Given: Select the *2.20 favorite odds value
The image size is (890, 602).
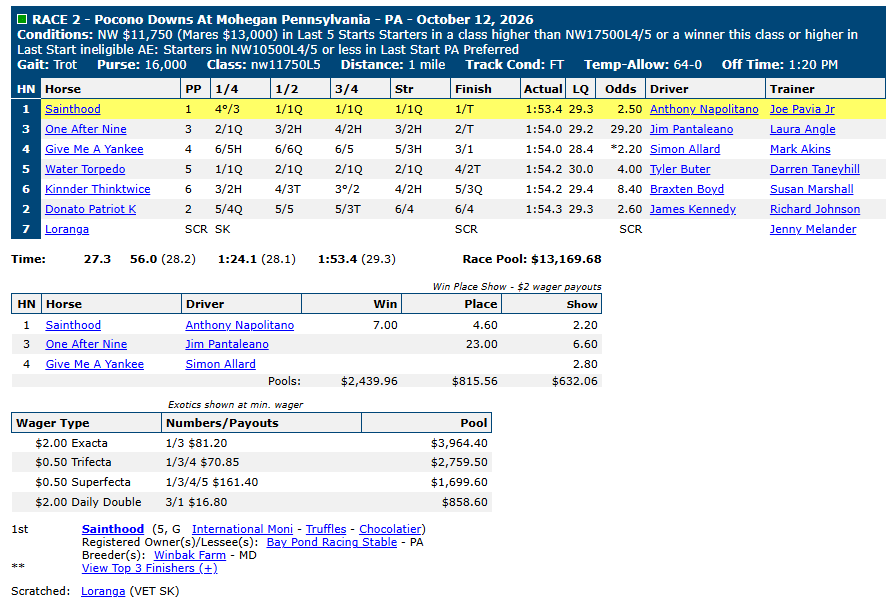Looking at the screenshot, I should pos(626,149).
